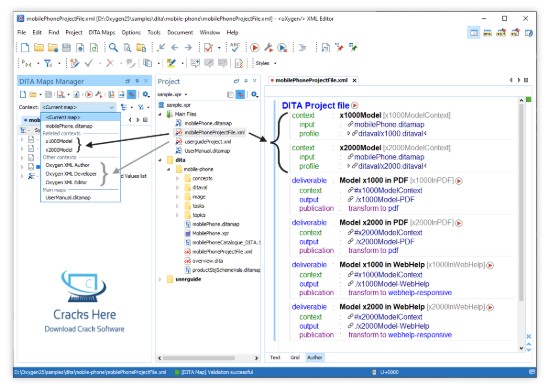Collapse the dita folder
Image resolution: width=550 pixels, height=390 pixels.
point(160,160)
